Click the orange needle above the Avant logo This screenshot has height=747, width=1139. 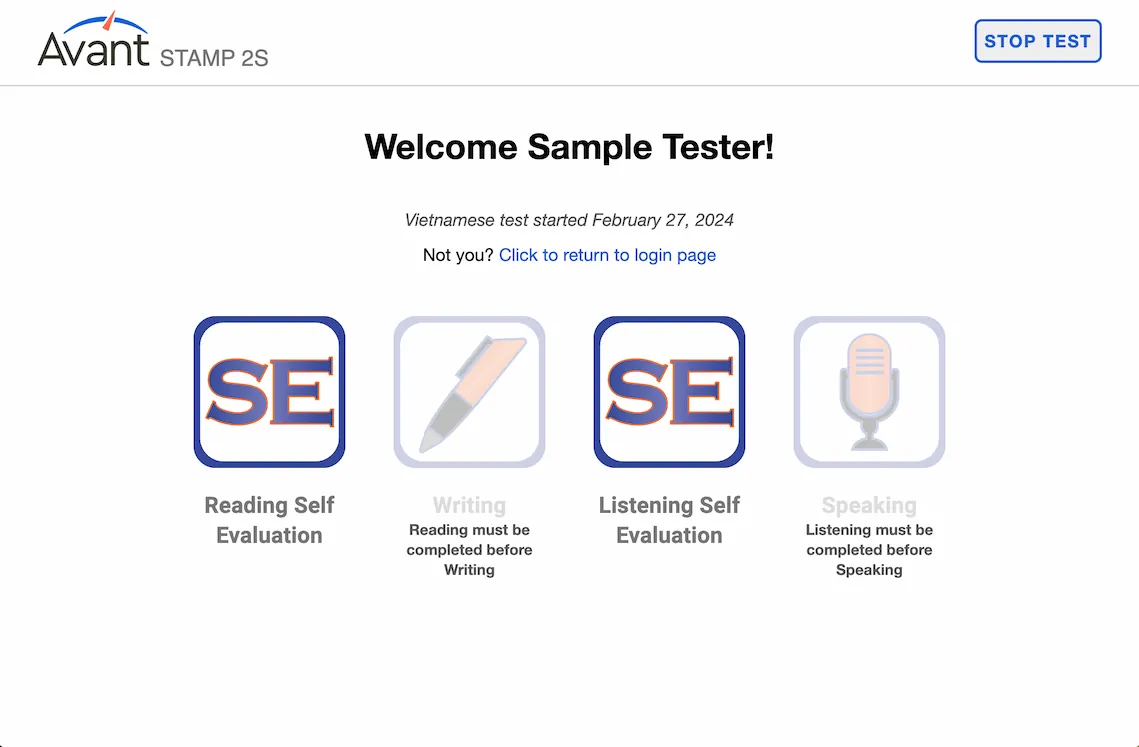(x=110, y=20)
